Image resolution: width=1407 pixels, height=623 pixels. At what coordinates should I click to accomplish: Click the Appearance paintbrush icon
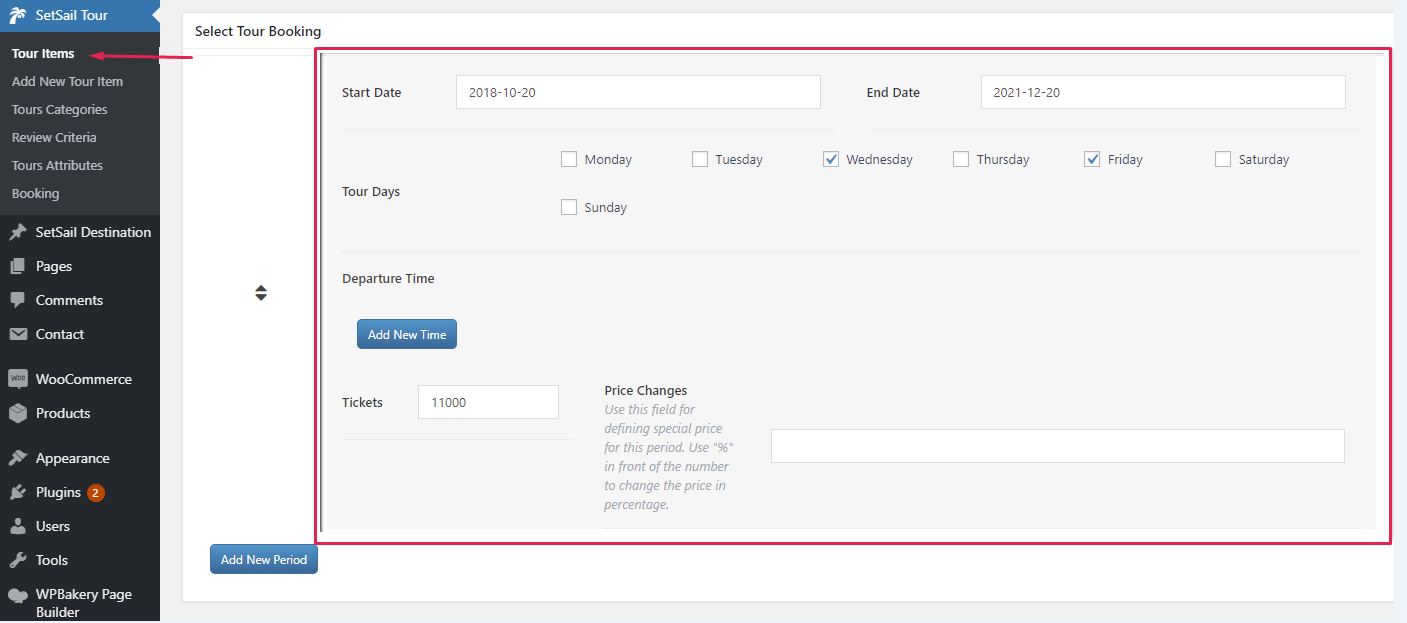tap(18, 458)
